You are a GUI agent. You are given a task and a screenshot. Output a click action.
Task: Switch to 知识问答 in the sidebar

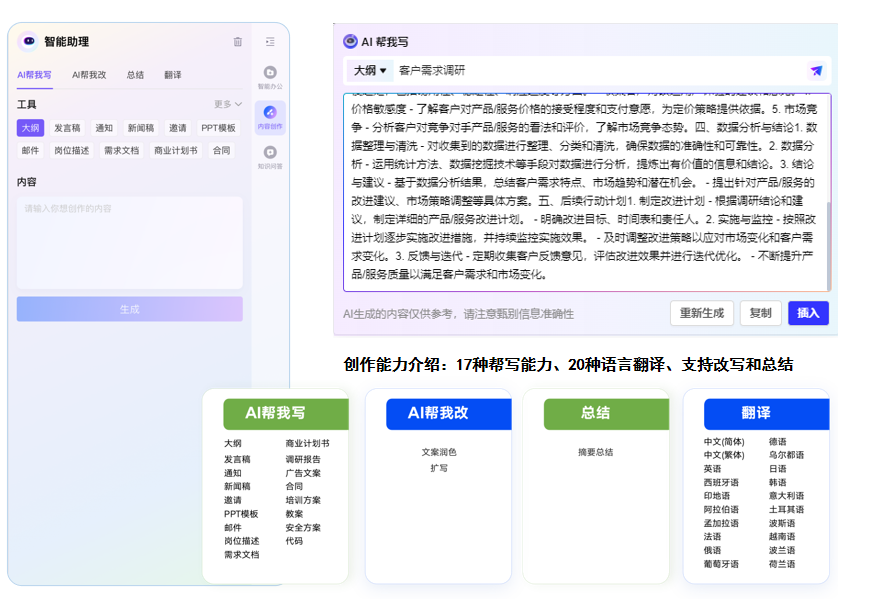pyautogui.click(x=269, y=152)
